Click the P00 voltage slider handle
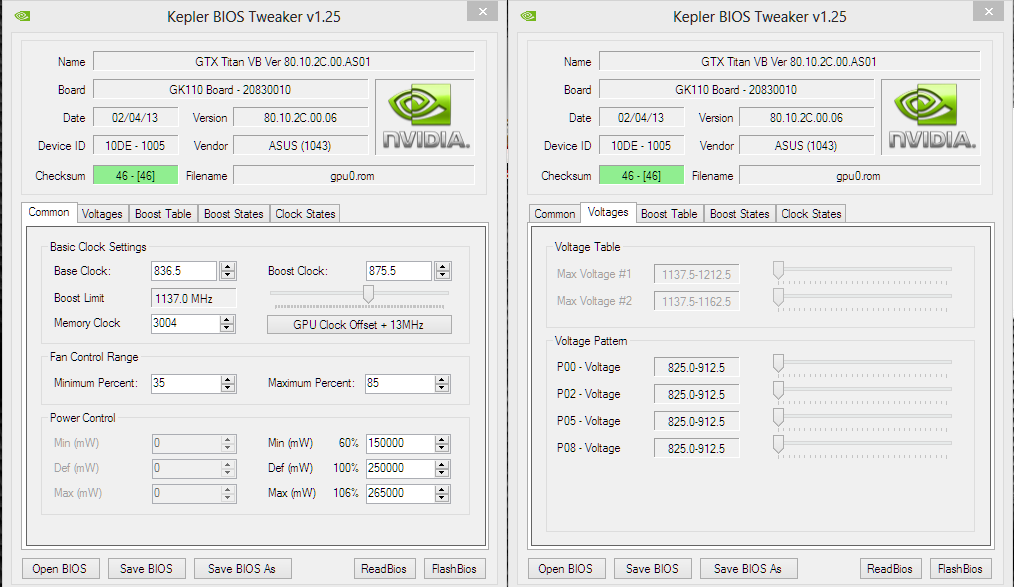The image size is (1014, 587). 779,363
